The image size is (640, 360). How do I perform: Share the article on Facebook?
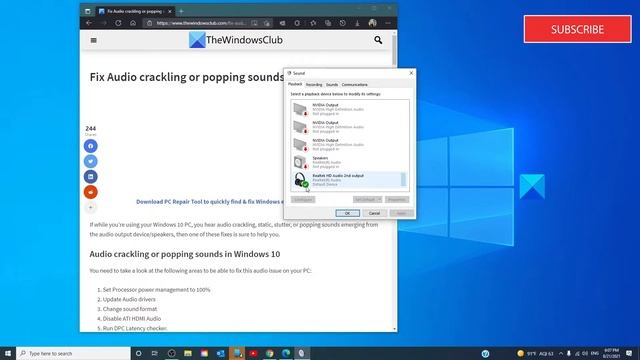[91, 146]
